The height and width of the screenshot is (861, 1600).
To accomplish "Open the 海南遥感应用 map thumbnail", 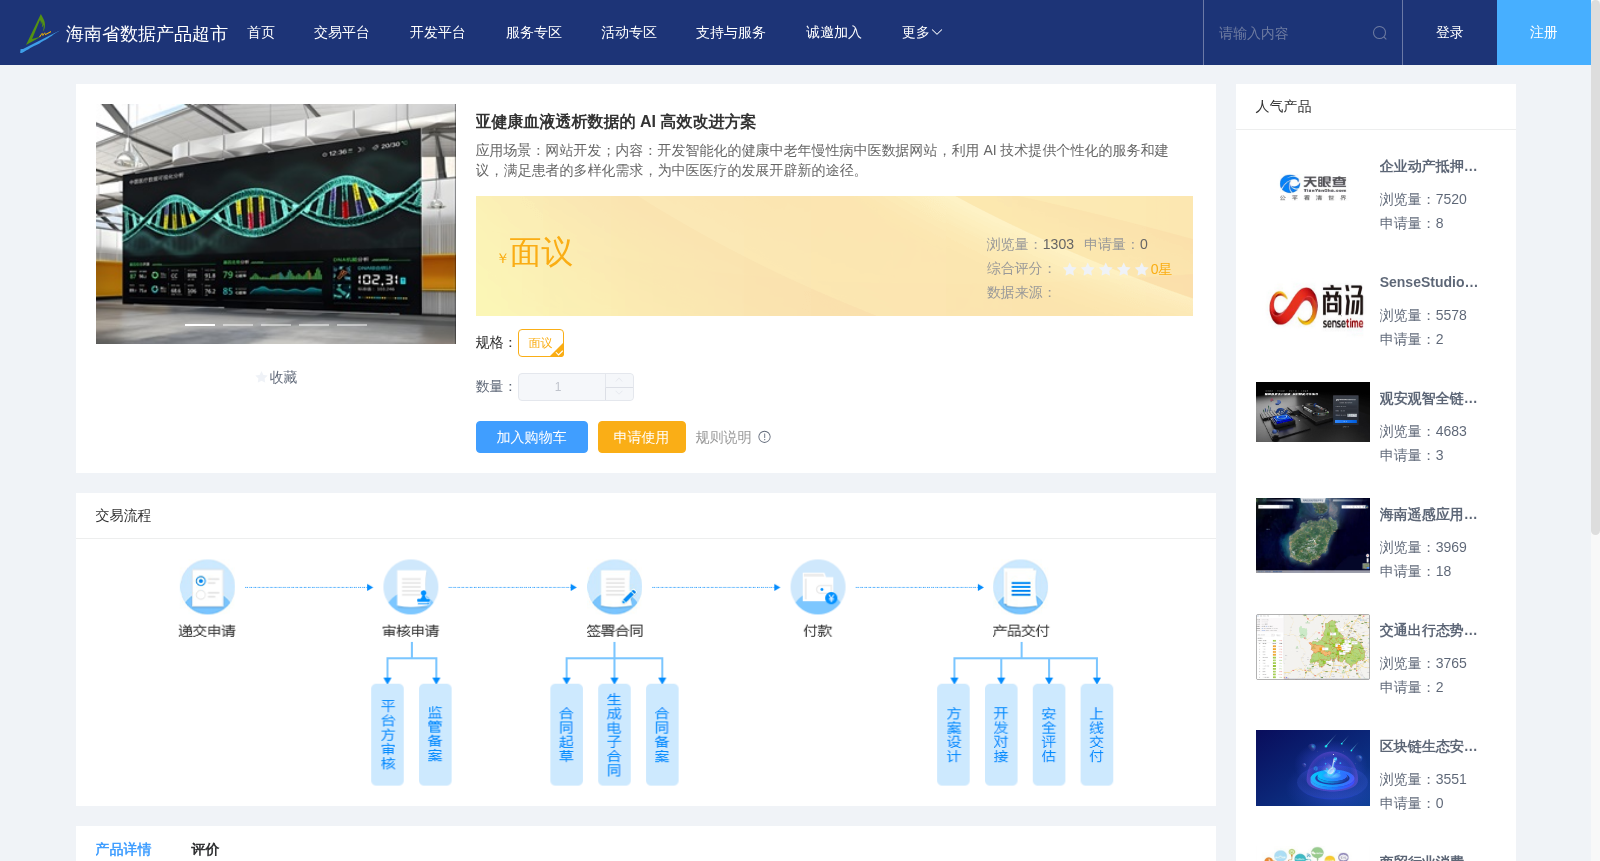I will pos(1313,535).
